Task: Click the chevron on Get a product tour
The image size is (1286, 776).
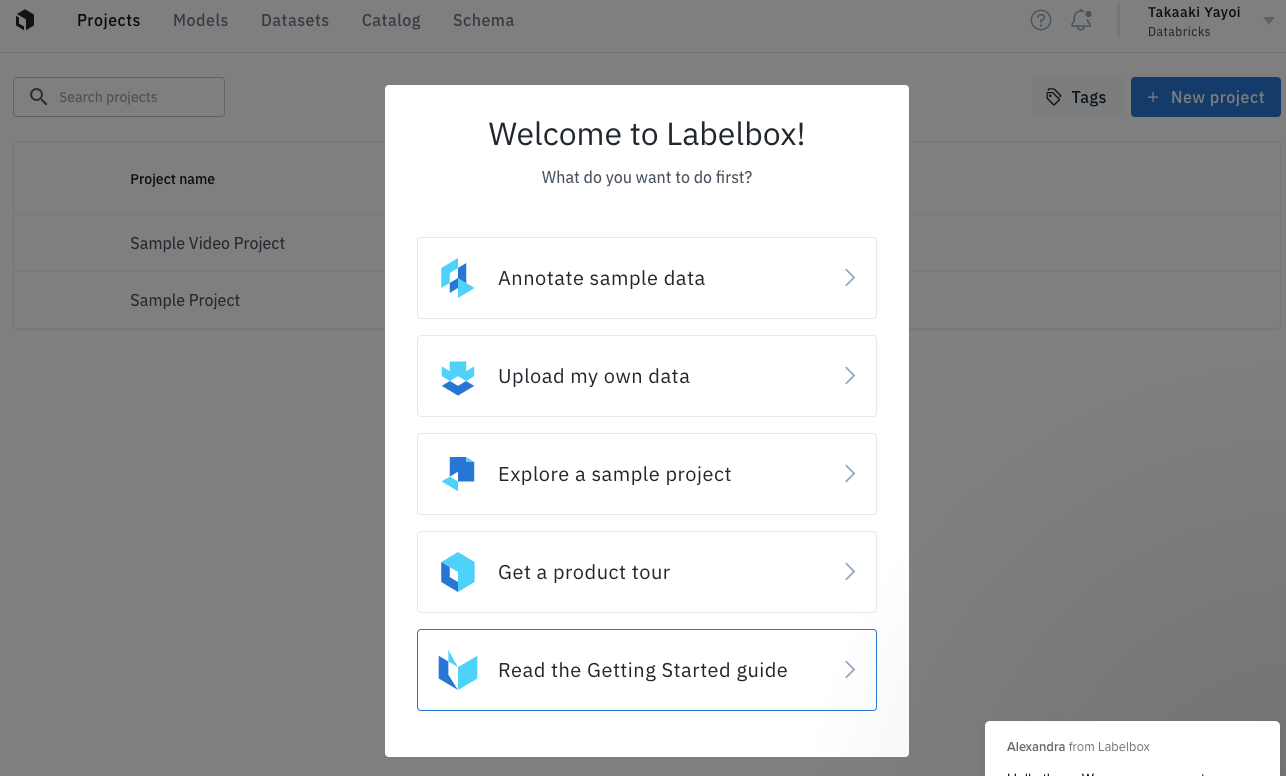Action: pyautogui.click(x=850, y=572)
